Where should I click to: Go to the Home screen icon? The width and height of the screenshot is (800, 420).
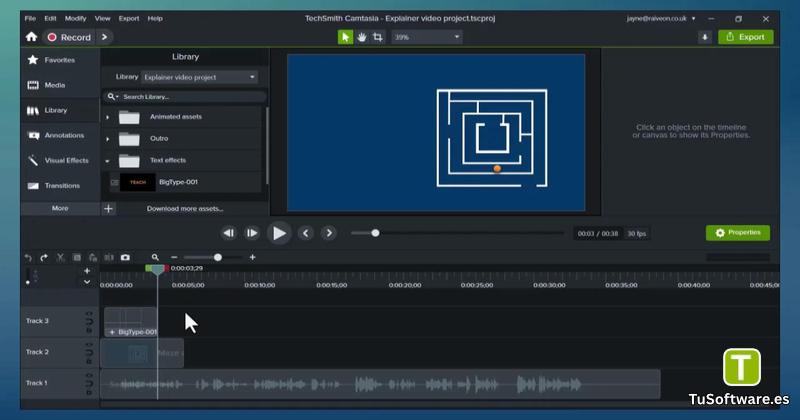pos(32,37)
